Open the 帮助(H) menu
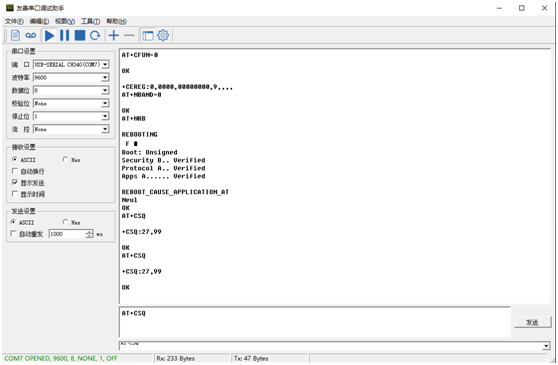The height and width of the screenshot is (365, 558). 116,21
